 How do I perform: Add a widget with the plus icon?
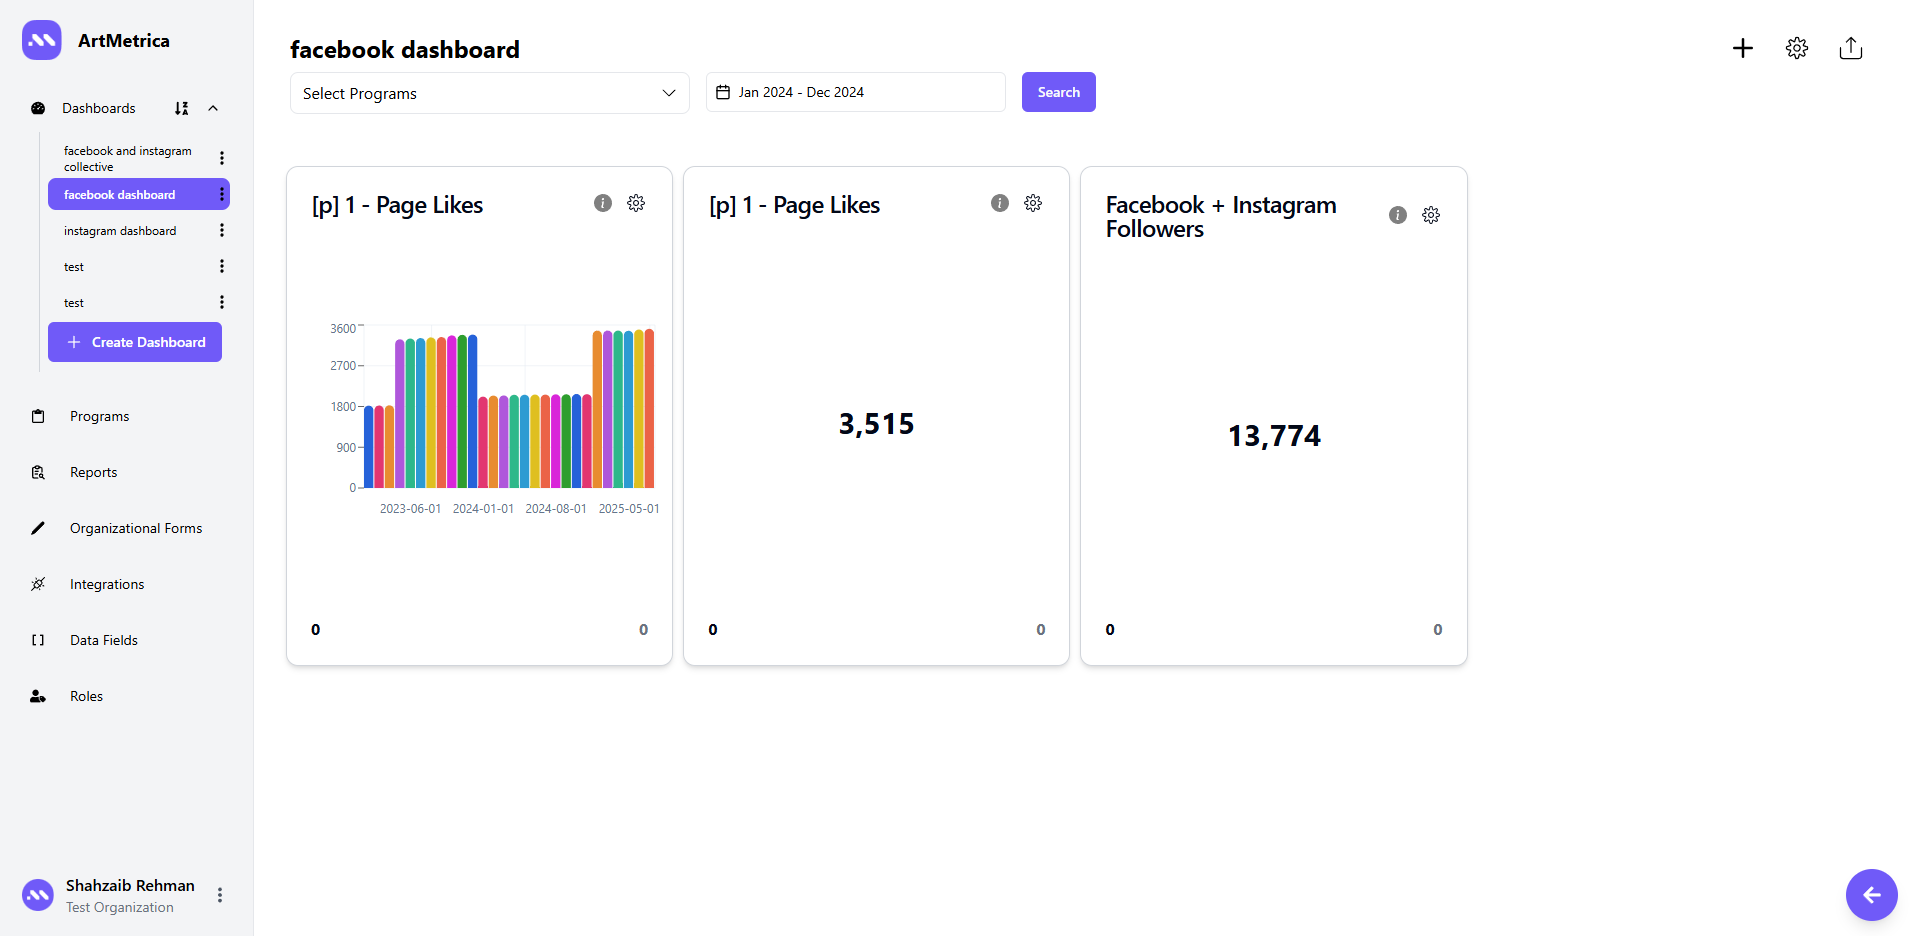[1743, 48]
